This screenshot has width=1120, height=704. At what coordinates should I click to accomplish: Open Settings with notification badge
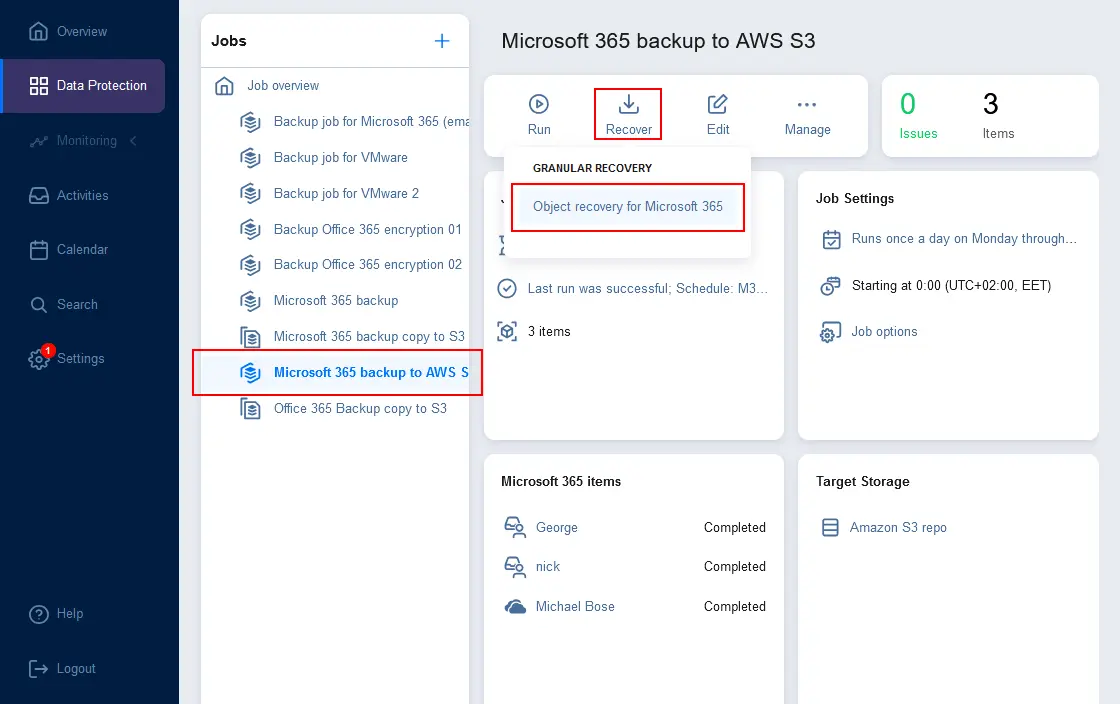[x=66, y=358]
